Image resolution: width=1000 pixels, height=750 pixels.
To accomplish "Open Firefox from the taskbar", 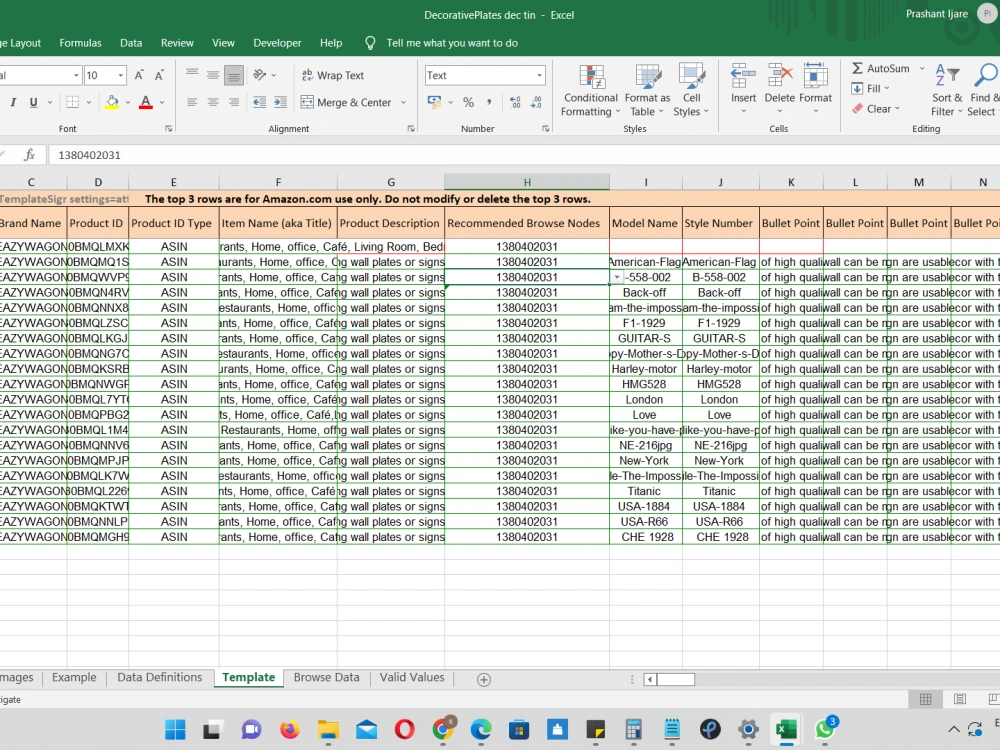I will (290, 729).
